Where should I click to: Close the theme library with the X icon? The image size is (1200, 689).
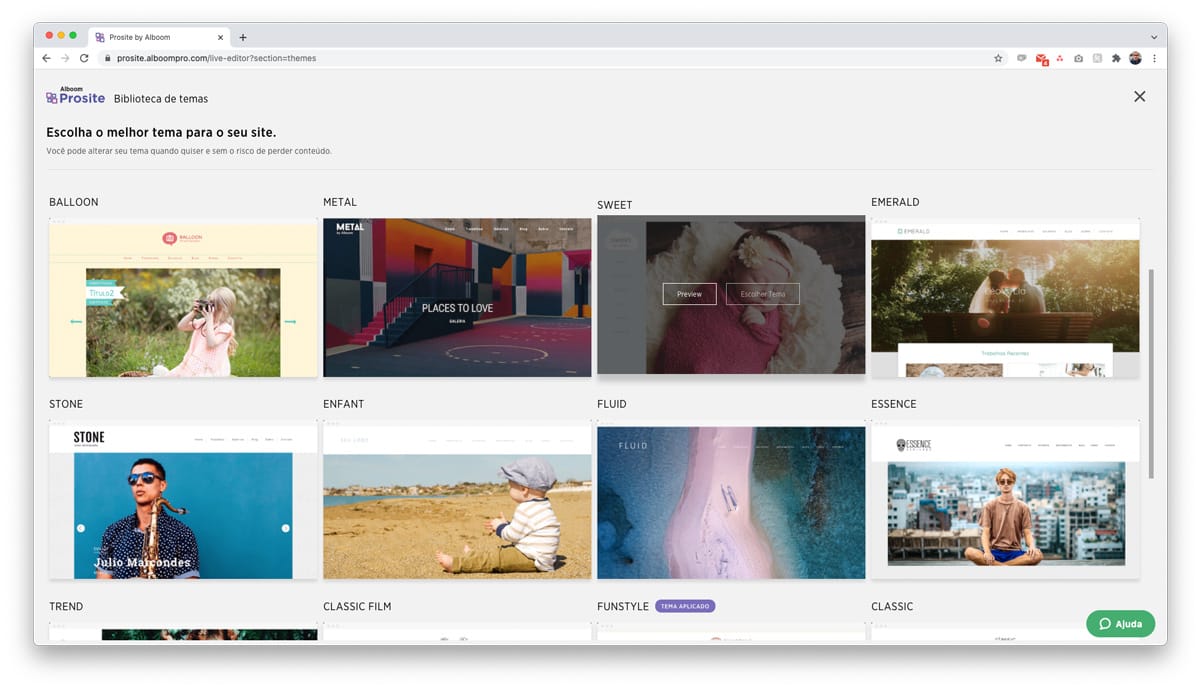coord(1139,97)
